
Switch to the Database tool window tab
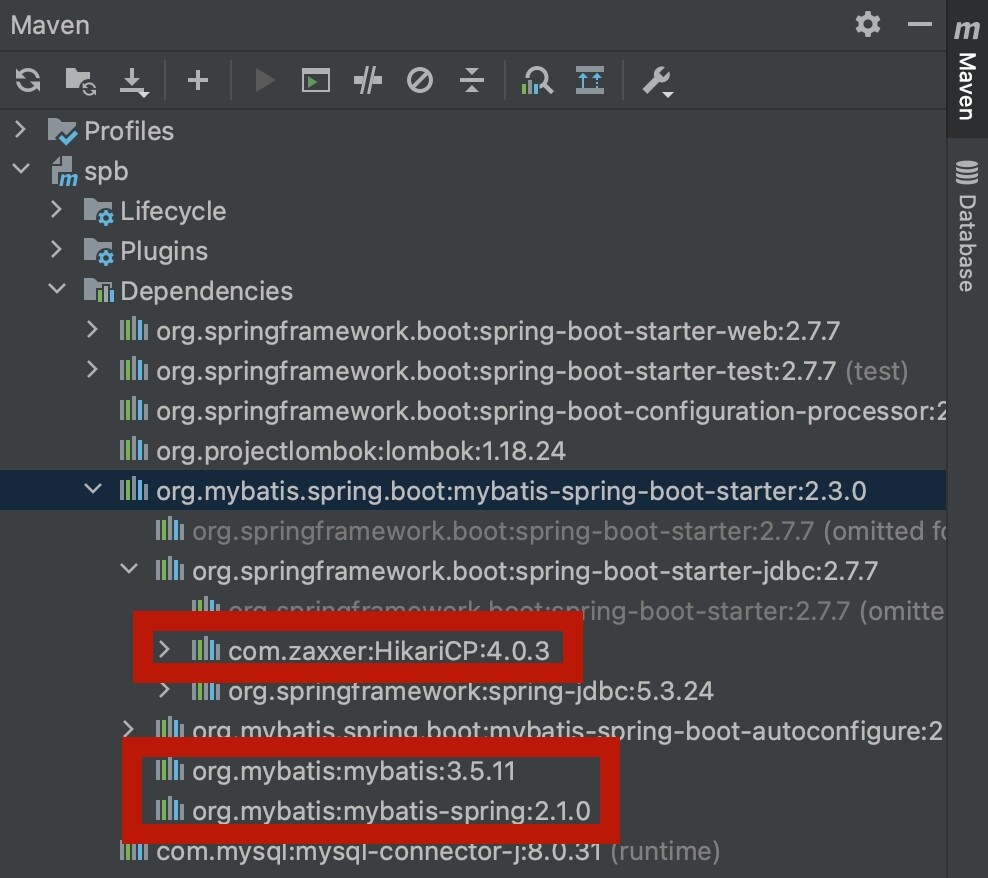pyautogui.click(x=965, y=232)
